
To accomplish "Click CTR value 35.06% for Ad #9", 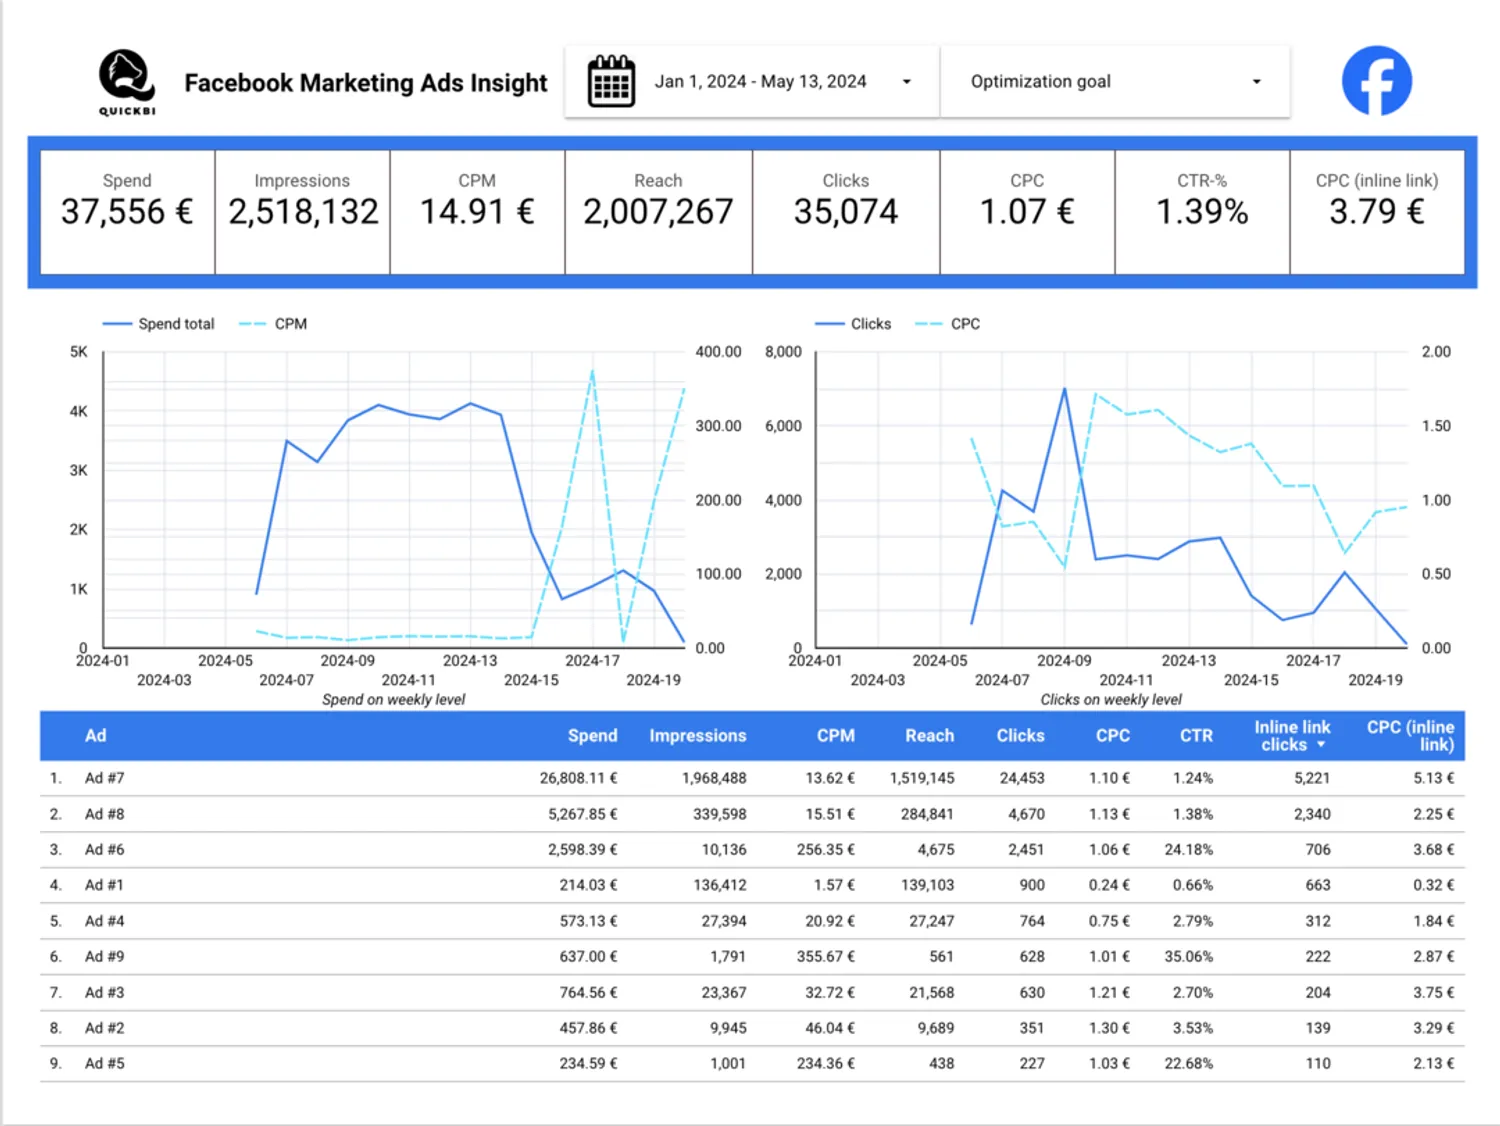I will click(x=1188, y=957).
